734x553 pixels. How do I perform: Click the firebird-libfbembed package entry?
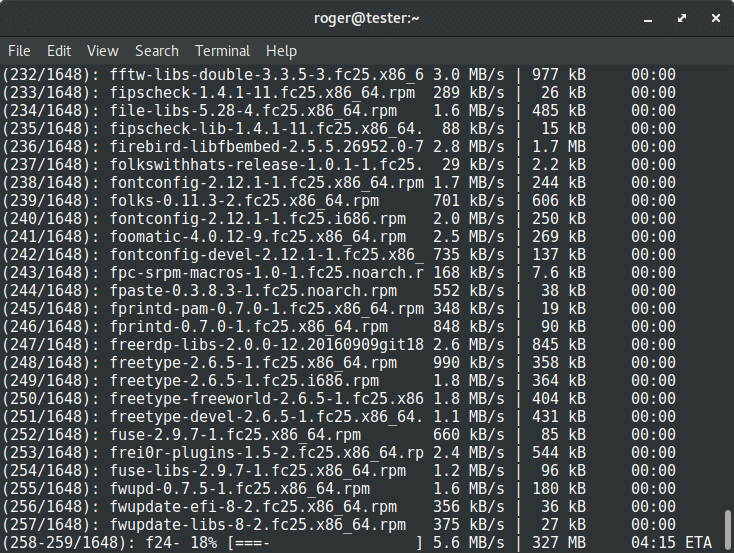(x=266, y=146)
